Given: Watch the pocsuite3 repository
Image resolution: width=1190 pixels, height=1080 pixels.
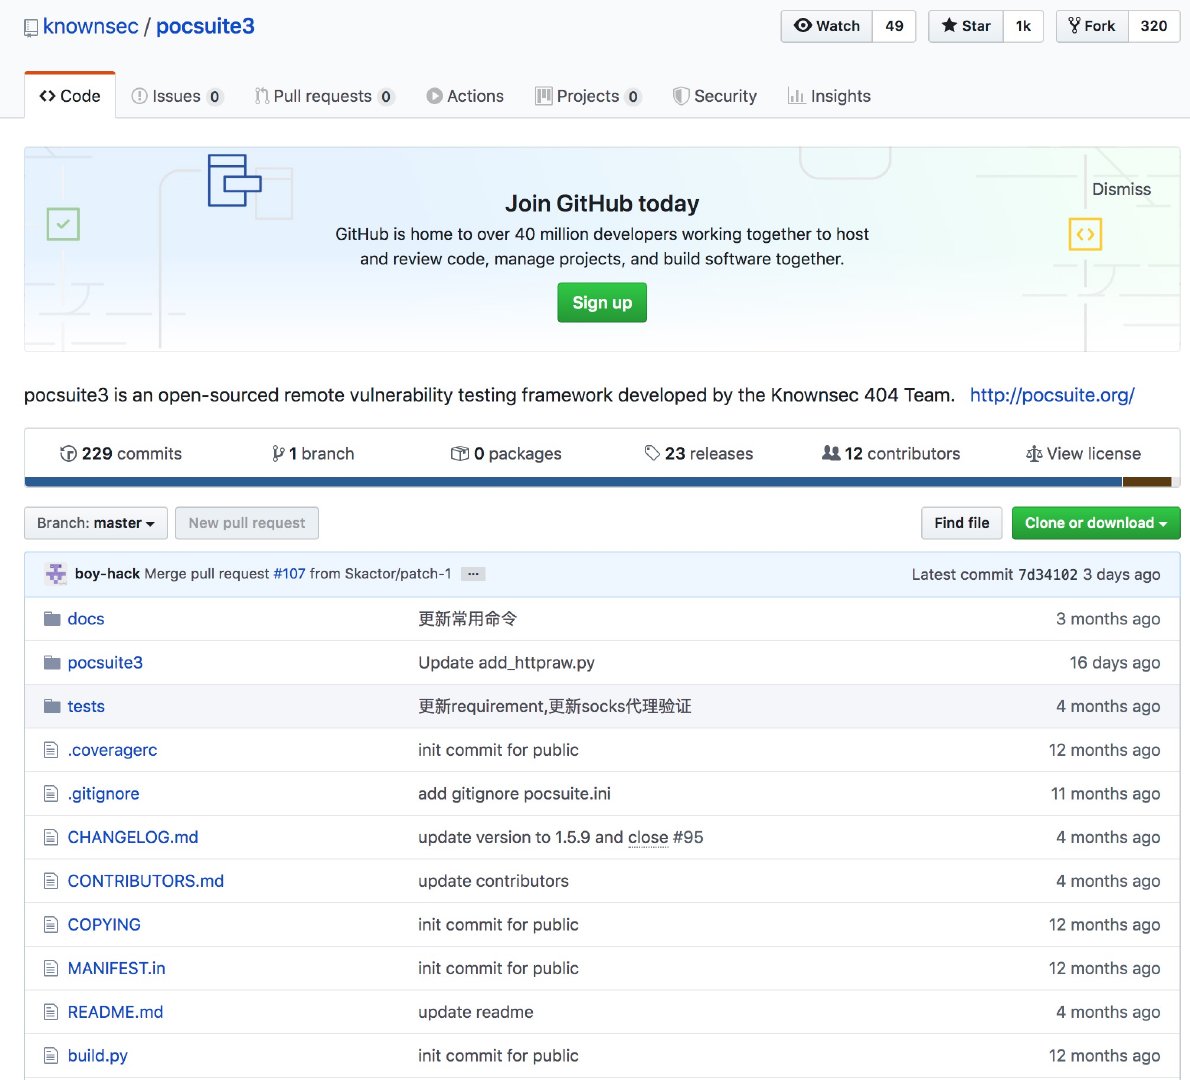Looking at the screenshot, I should (827, 26).
